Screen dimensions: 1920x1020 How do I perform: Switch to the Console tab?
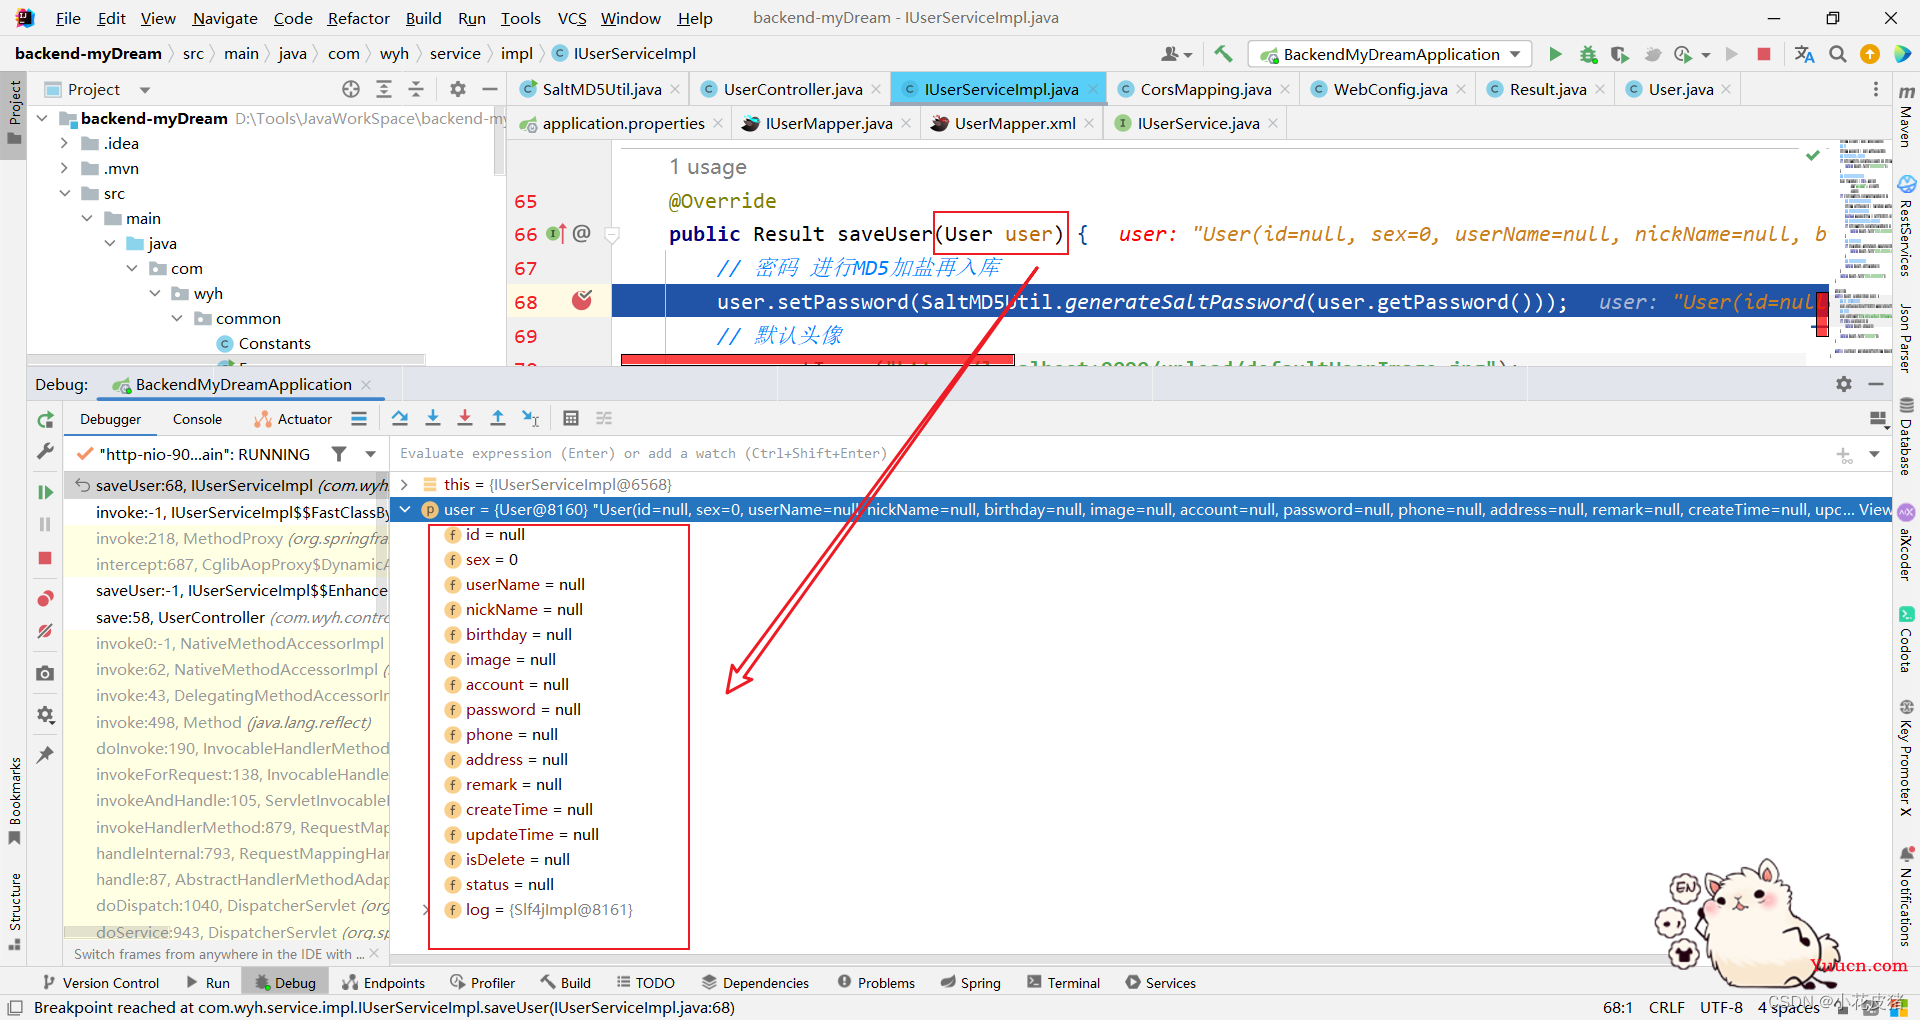[197, 419]
